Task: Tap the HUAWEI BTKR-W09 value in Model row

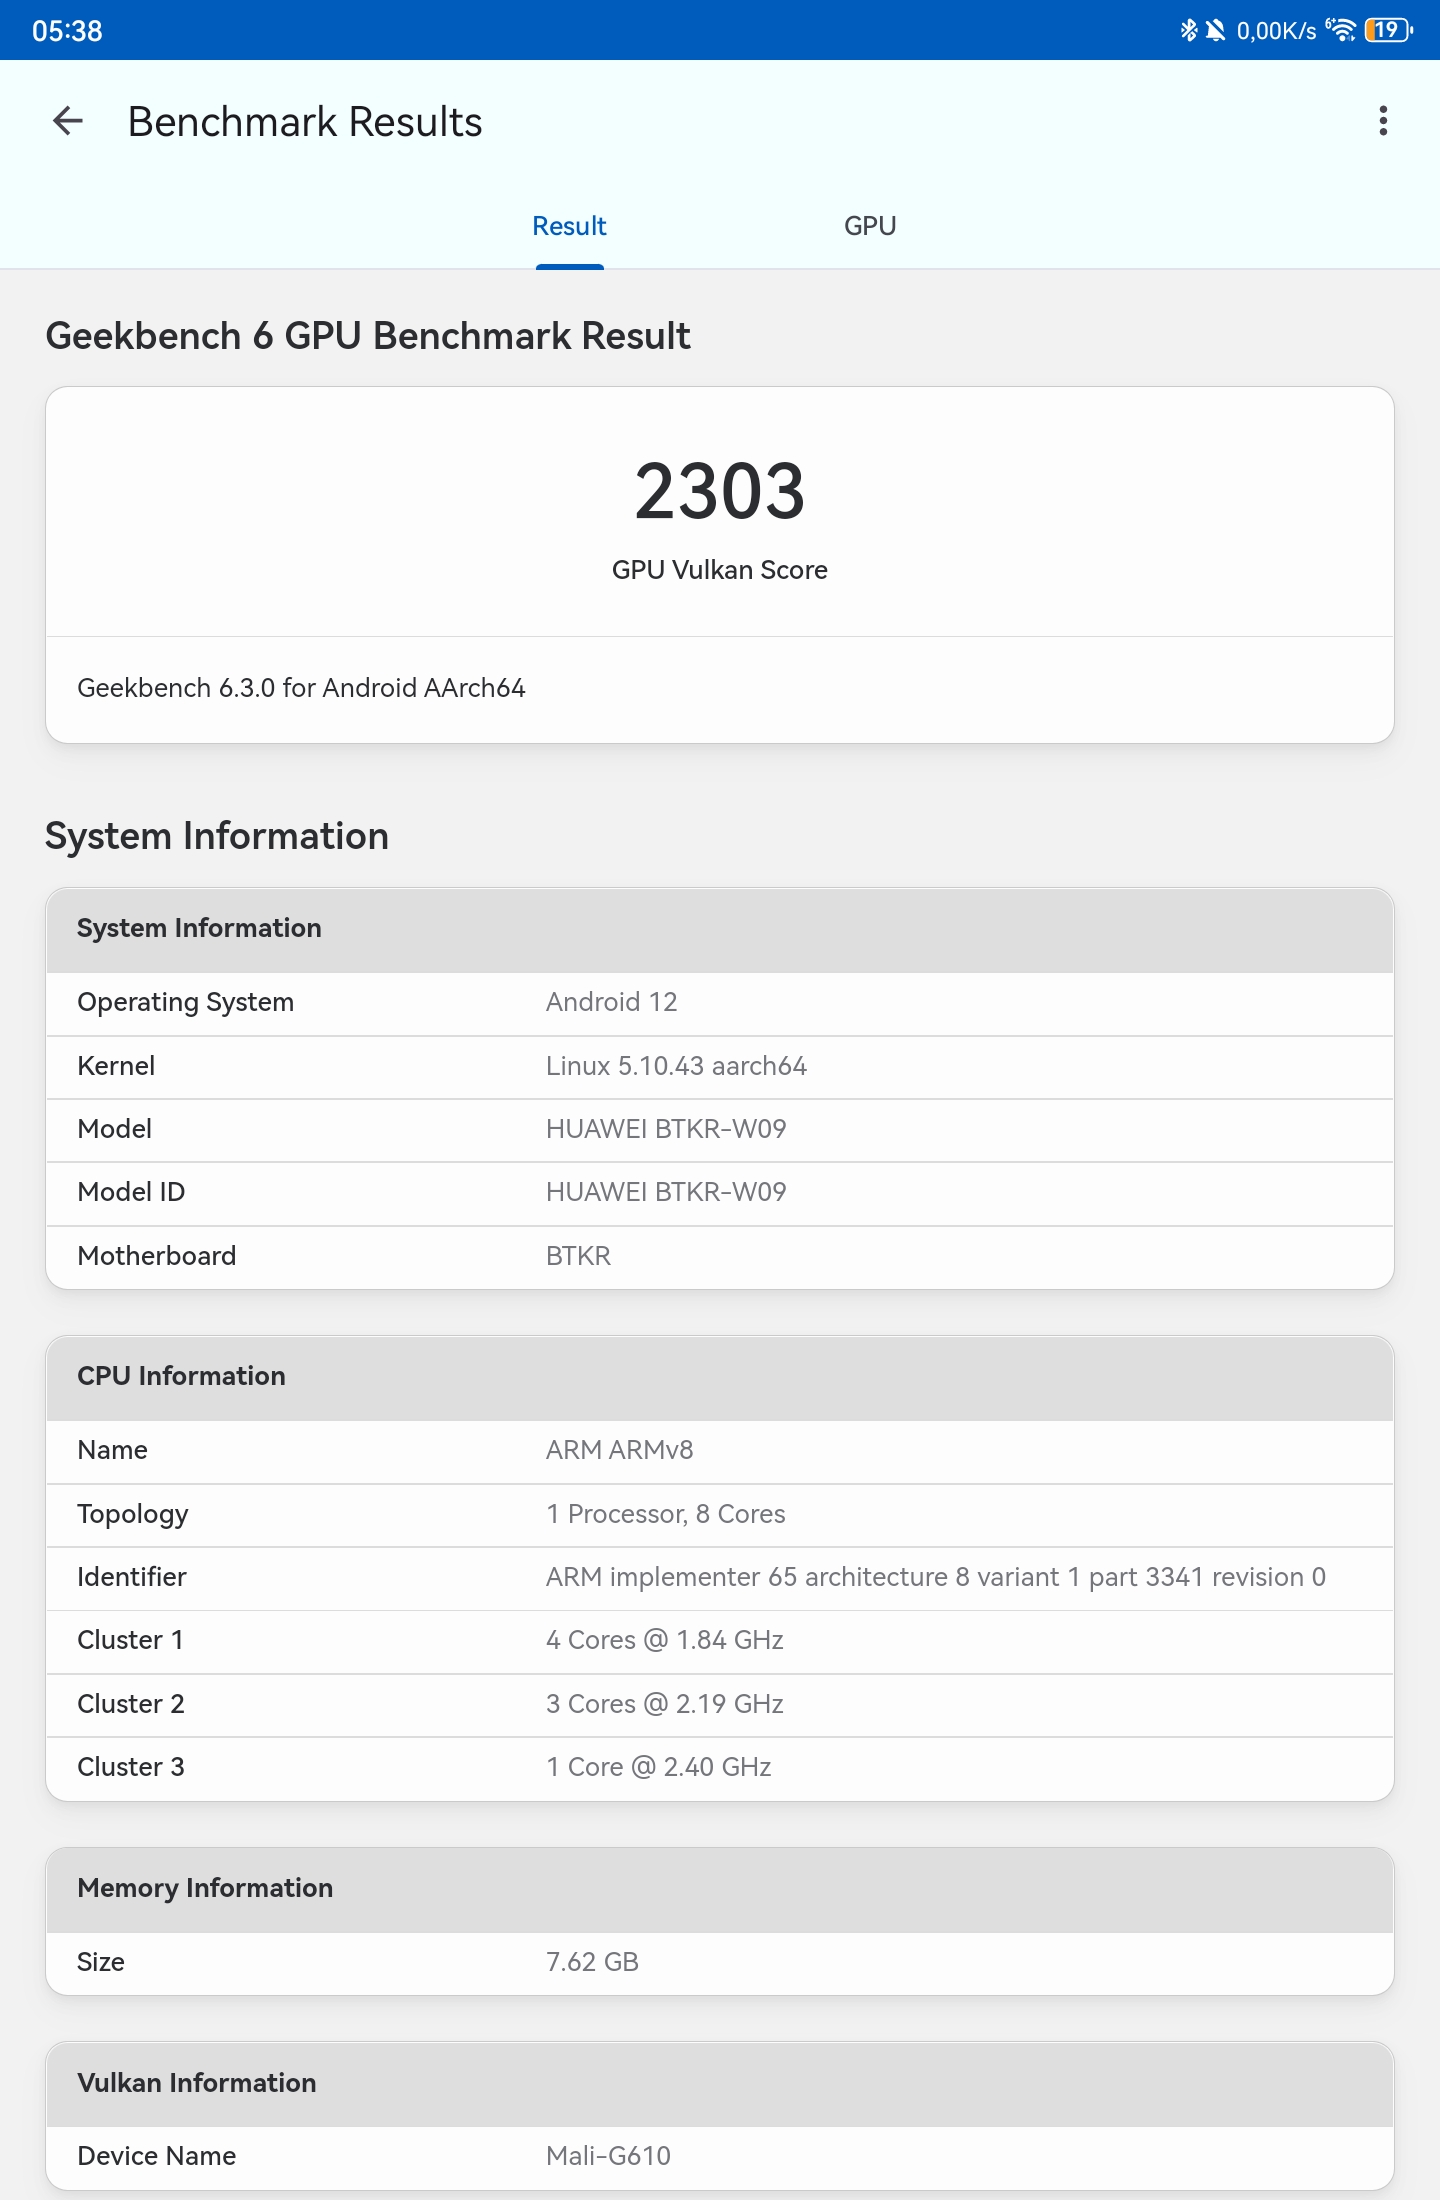Action: pos(666,1129)
